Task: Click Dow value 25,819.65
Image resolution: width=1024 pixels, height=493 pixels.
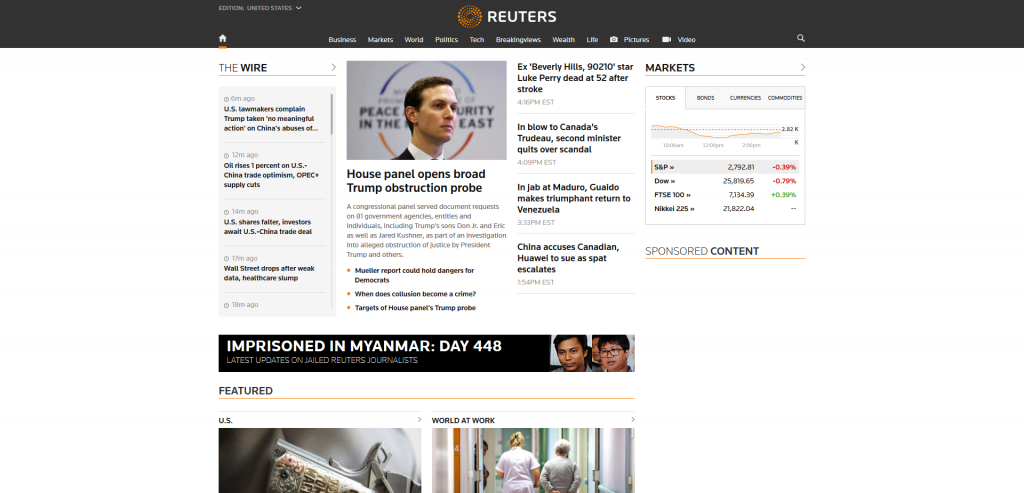Action: point(739,181)
